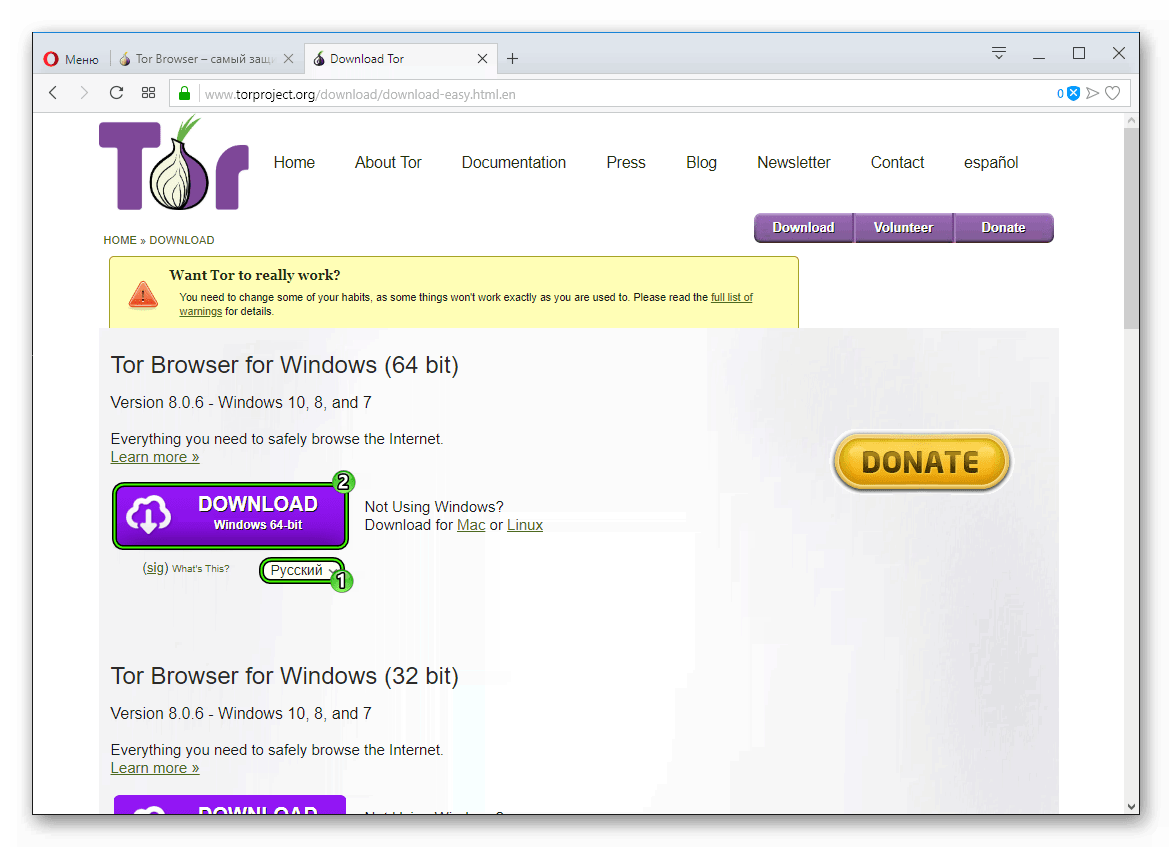Click the yellow DONATE button

(x=922, y=461)
